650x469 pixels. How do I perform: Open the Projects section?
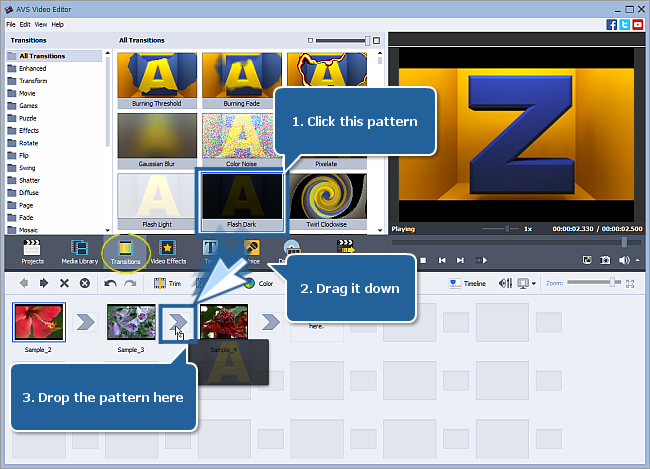click(x=32, y=252)
